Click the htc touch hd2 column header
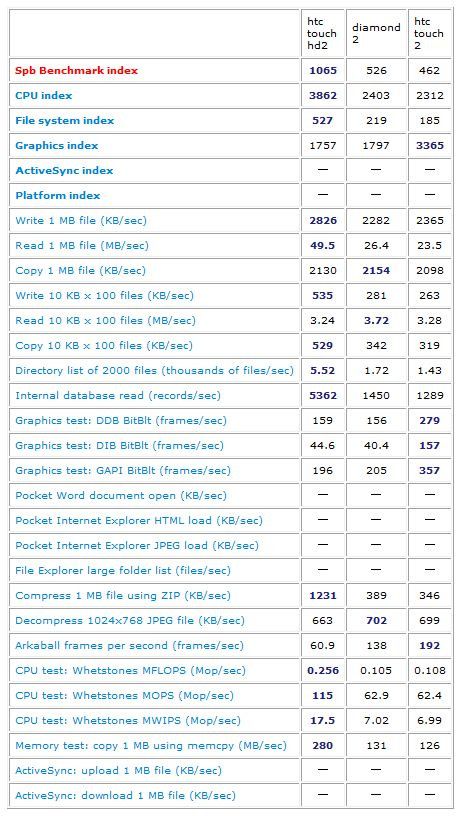Viewport: 461px width, 818px height. [322, 33]
